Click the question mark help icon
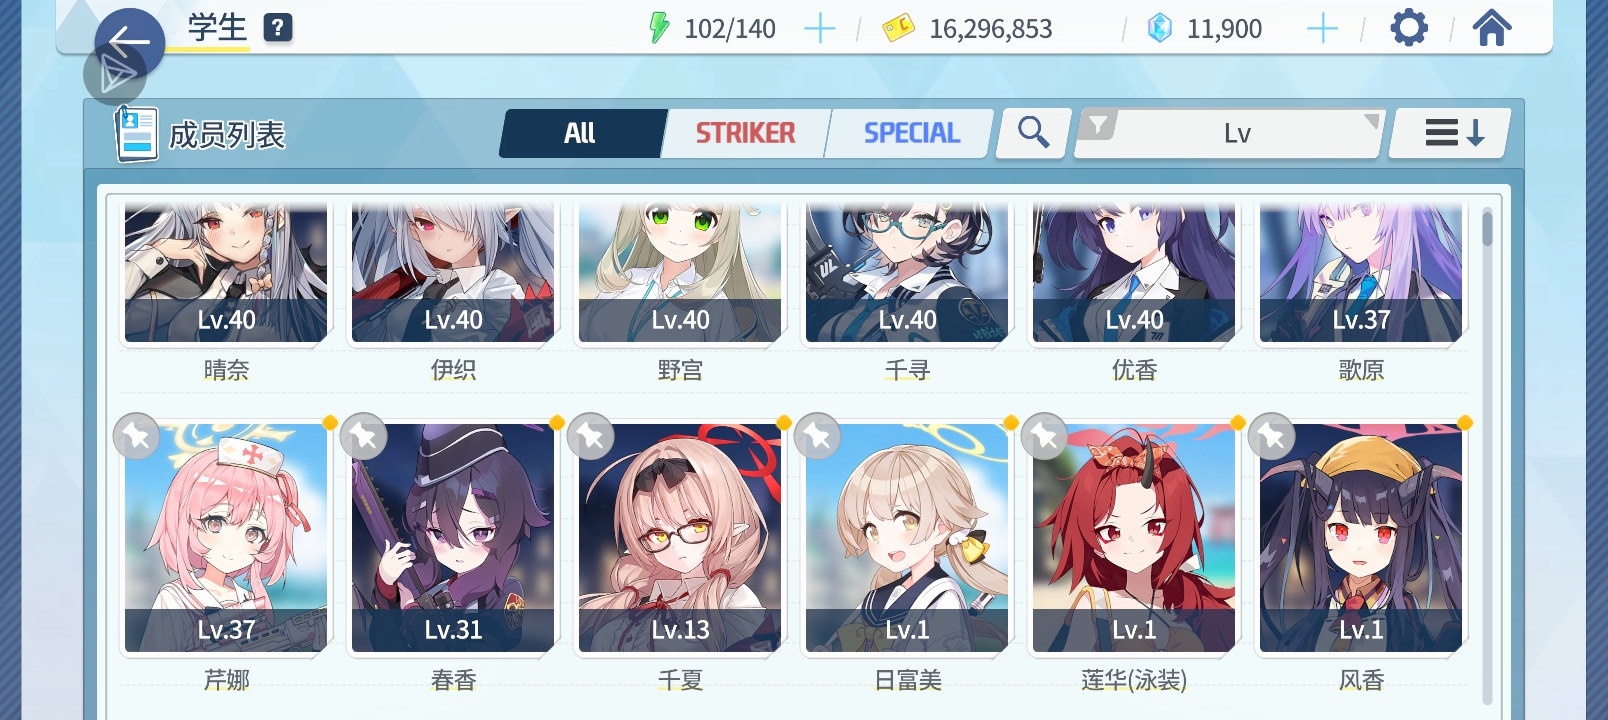The height and width of the screenshot is (720, 1608). [x=278, y=28]
